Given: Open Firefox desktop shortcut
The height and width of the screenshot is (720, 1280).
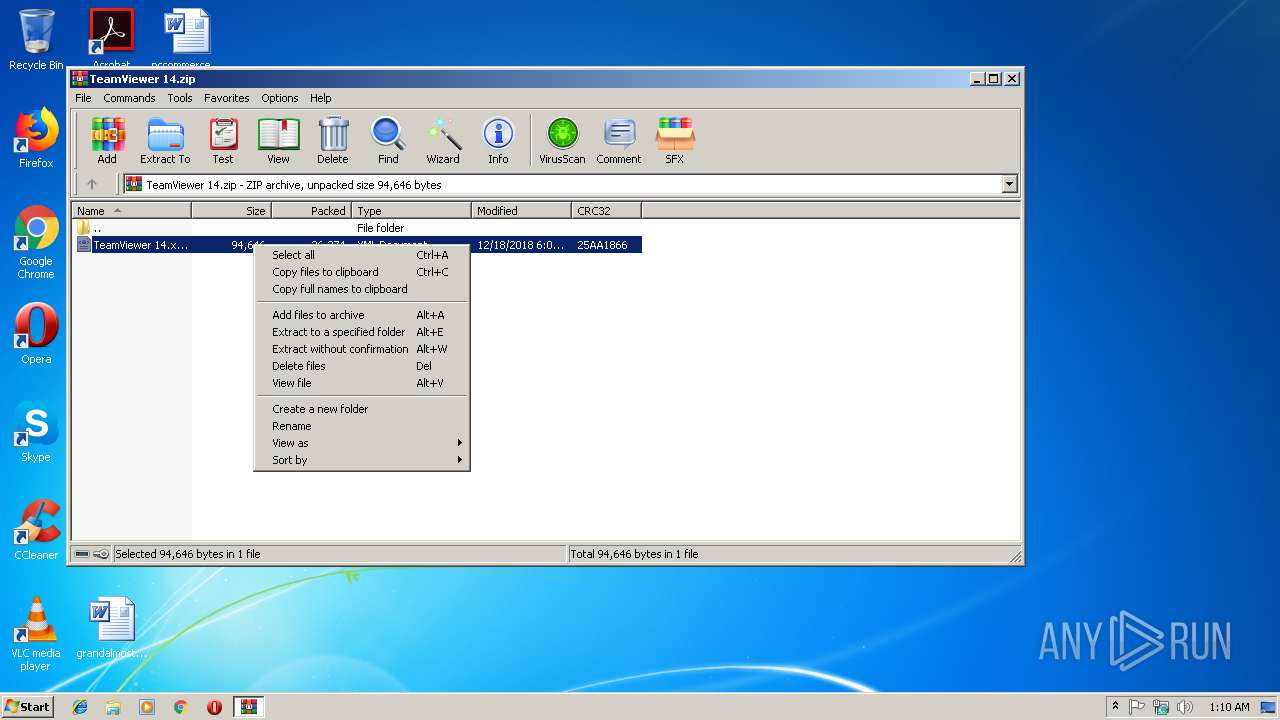Looking at the screenshot, I should (x=36, y=138).
